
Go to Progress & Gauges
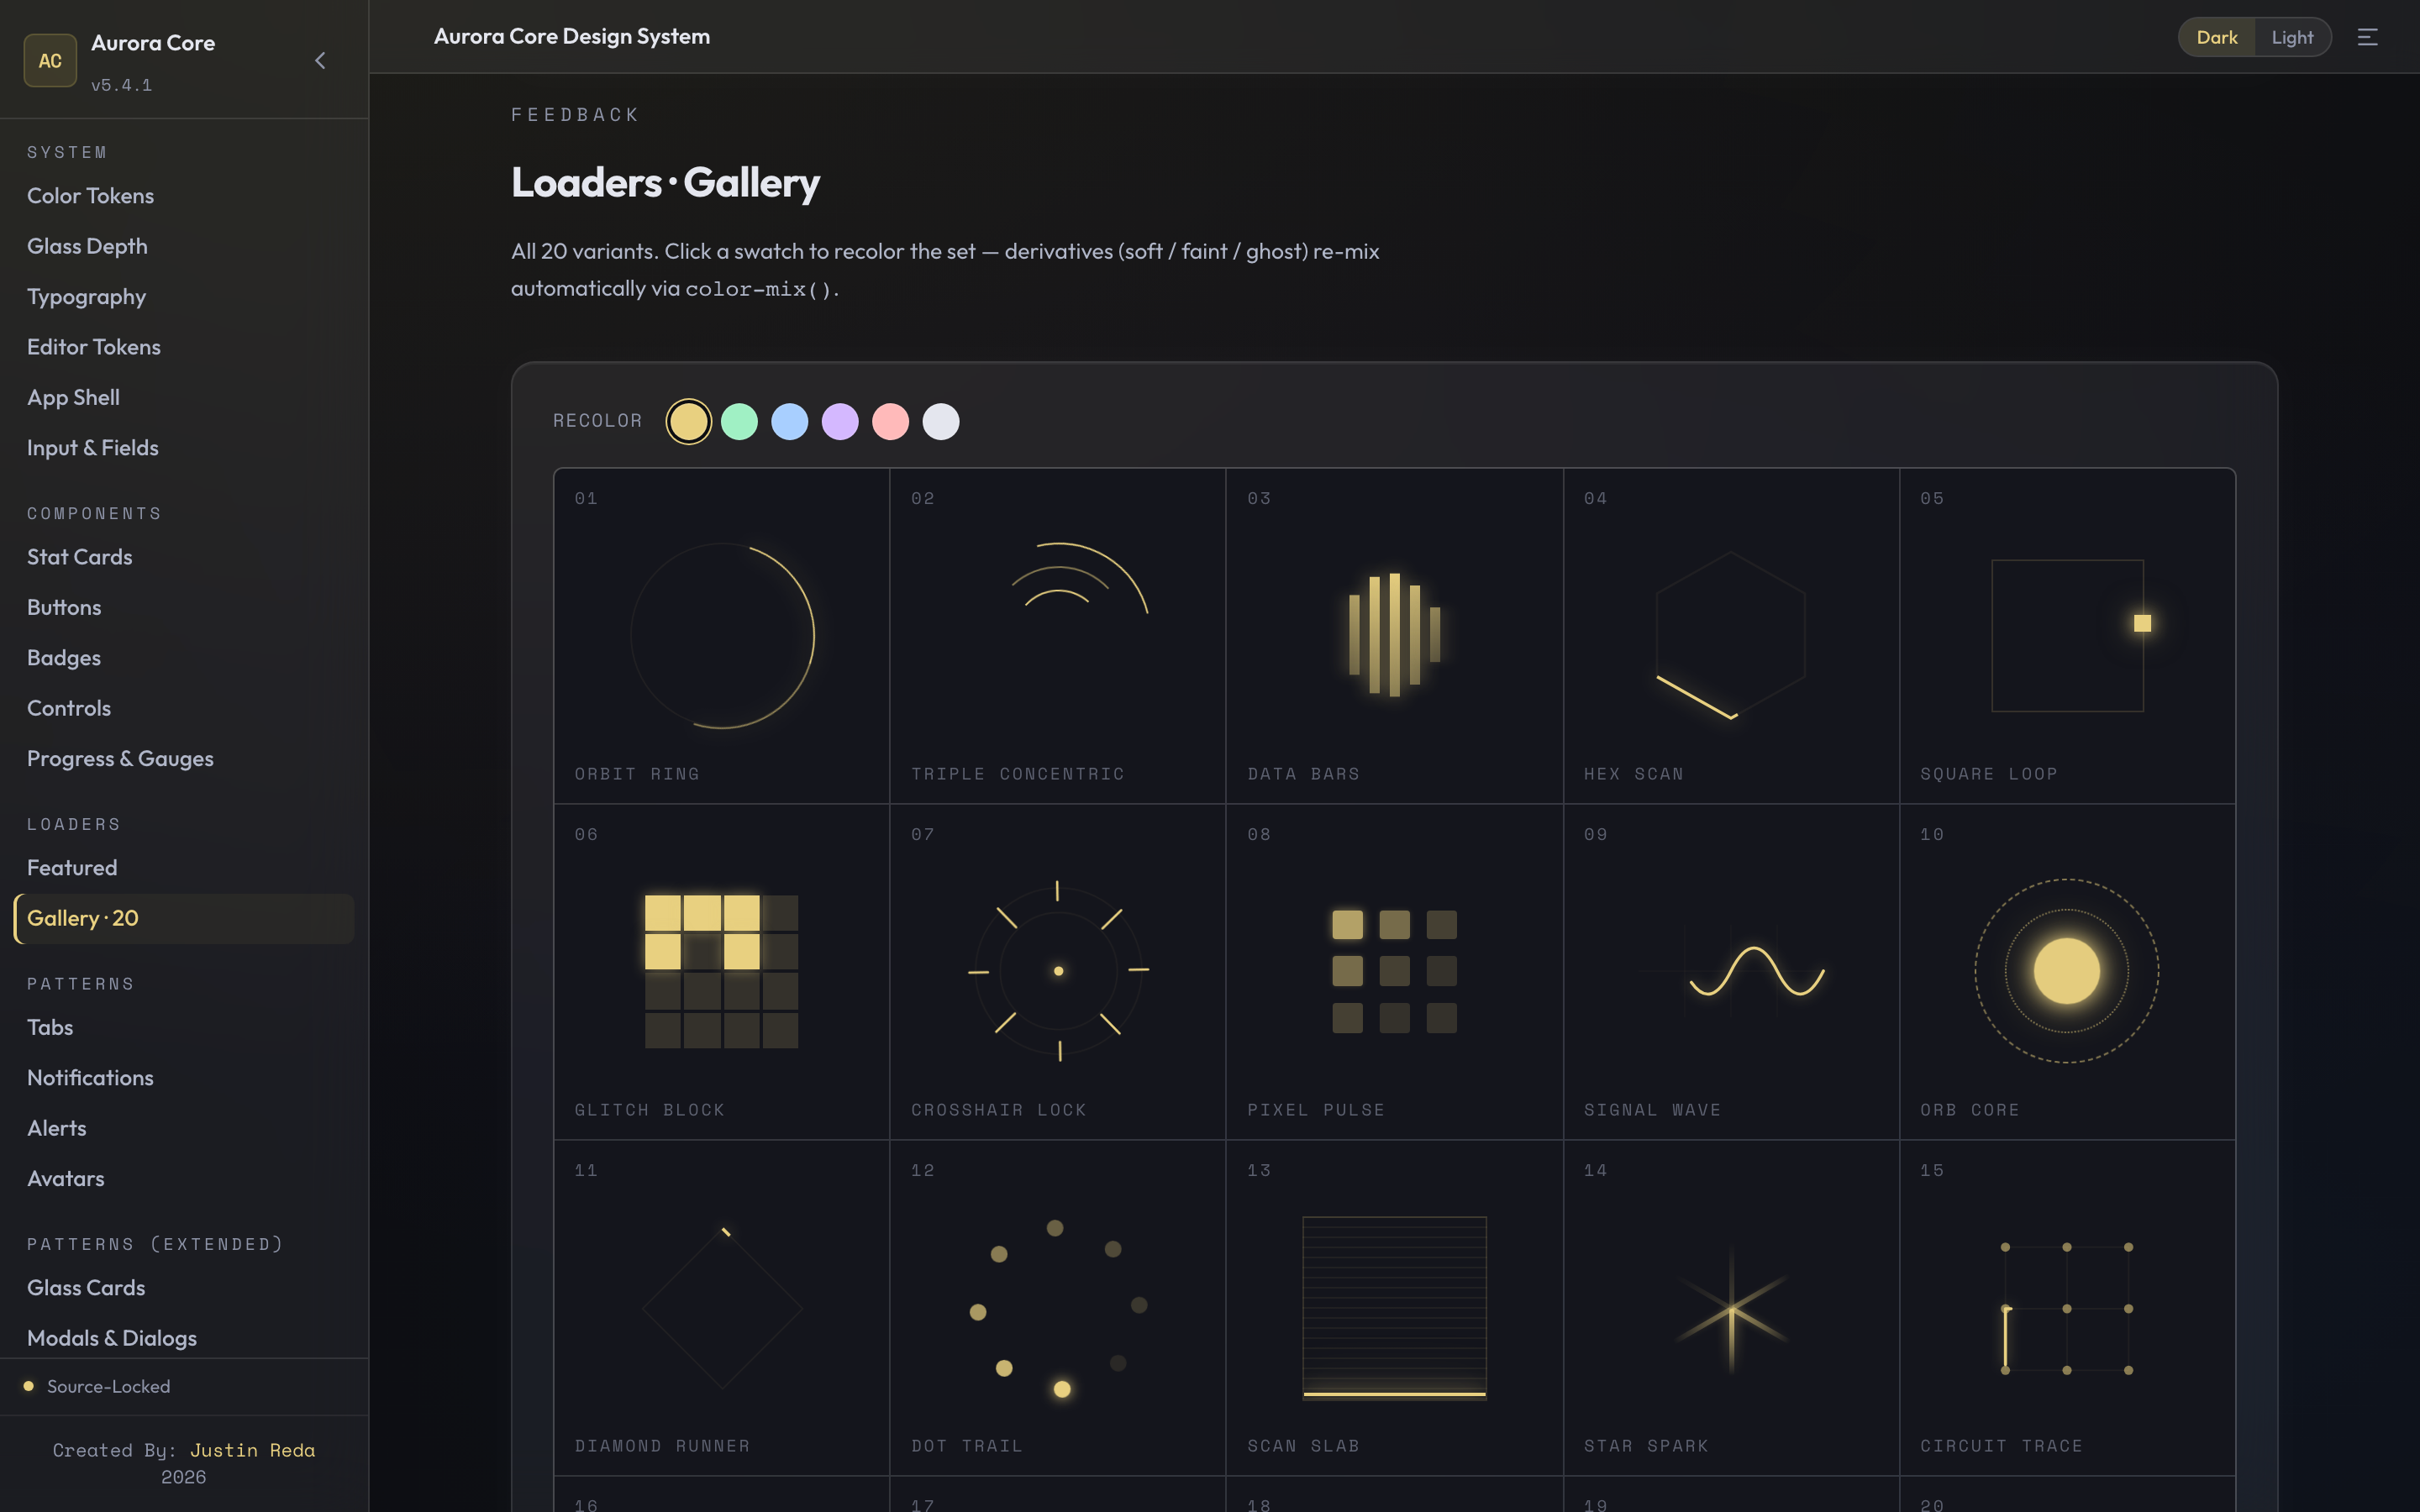pos(184,758)
